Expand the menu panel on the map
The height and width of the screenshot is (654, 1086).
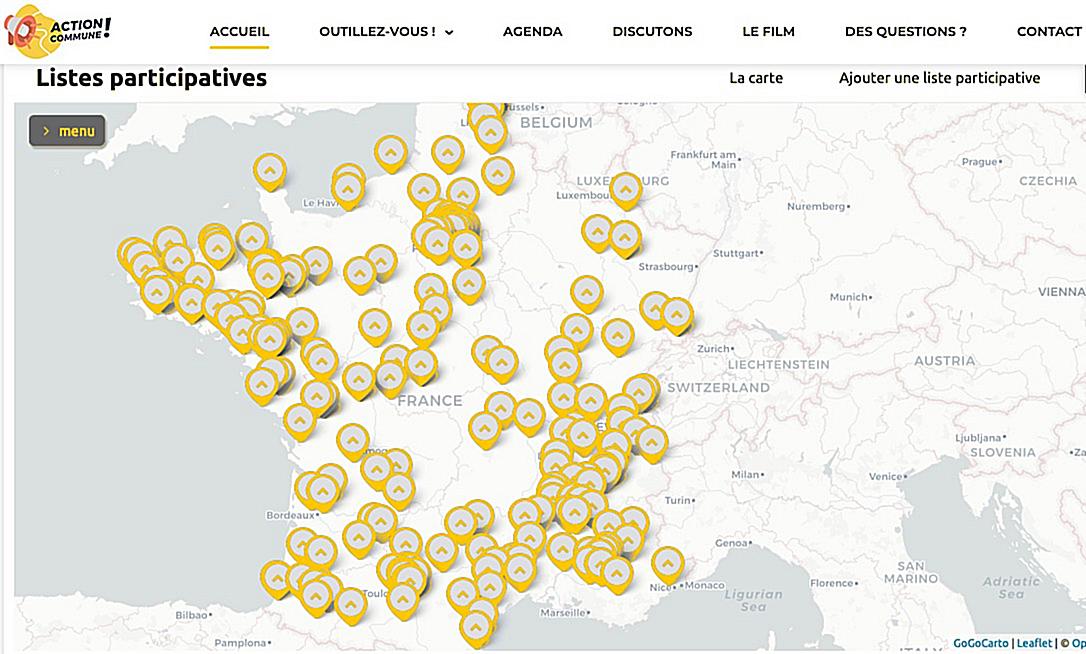coord(66,130)
